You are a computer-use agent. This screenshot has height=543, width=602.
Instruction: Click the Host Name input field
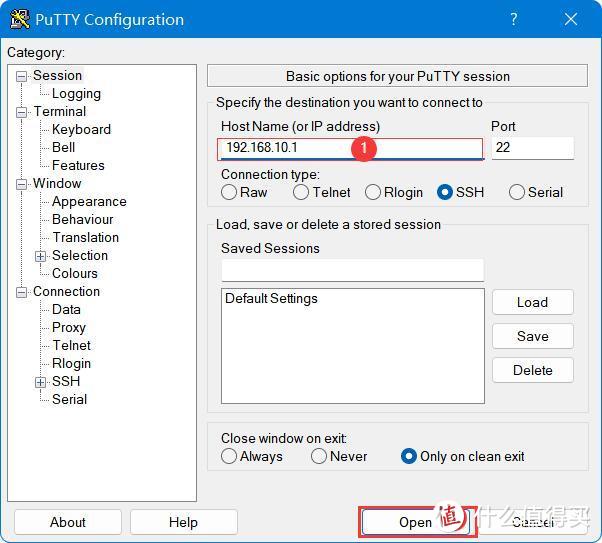[x=350, y=148]
